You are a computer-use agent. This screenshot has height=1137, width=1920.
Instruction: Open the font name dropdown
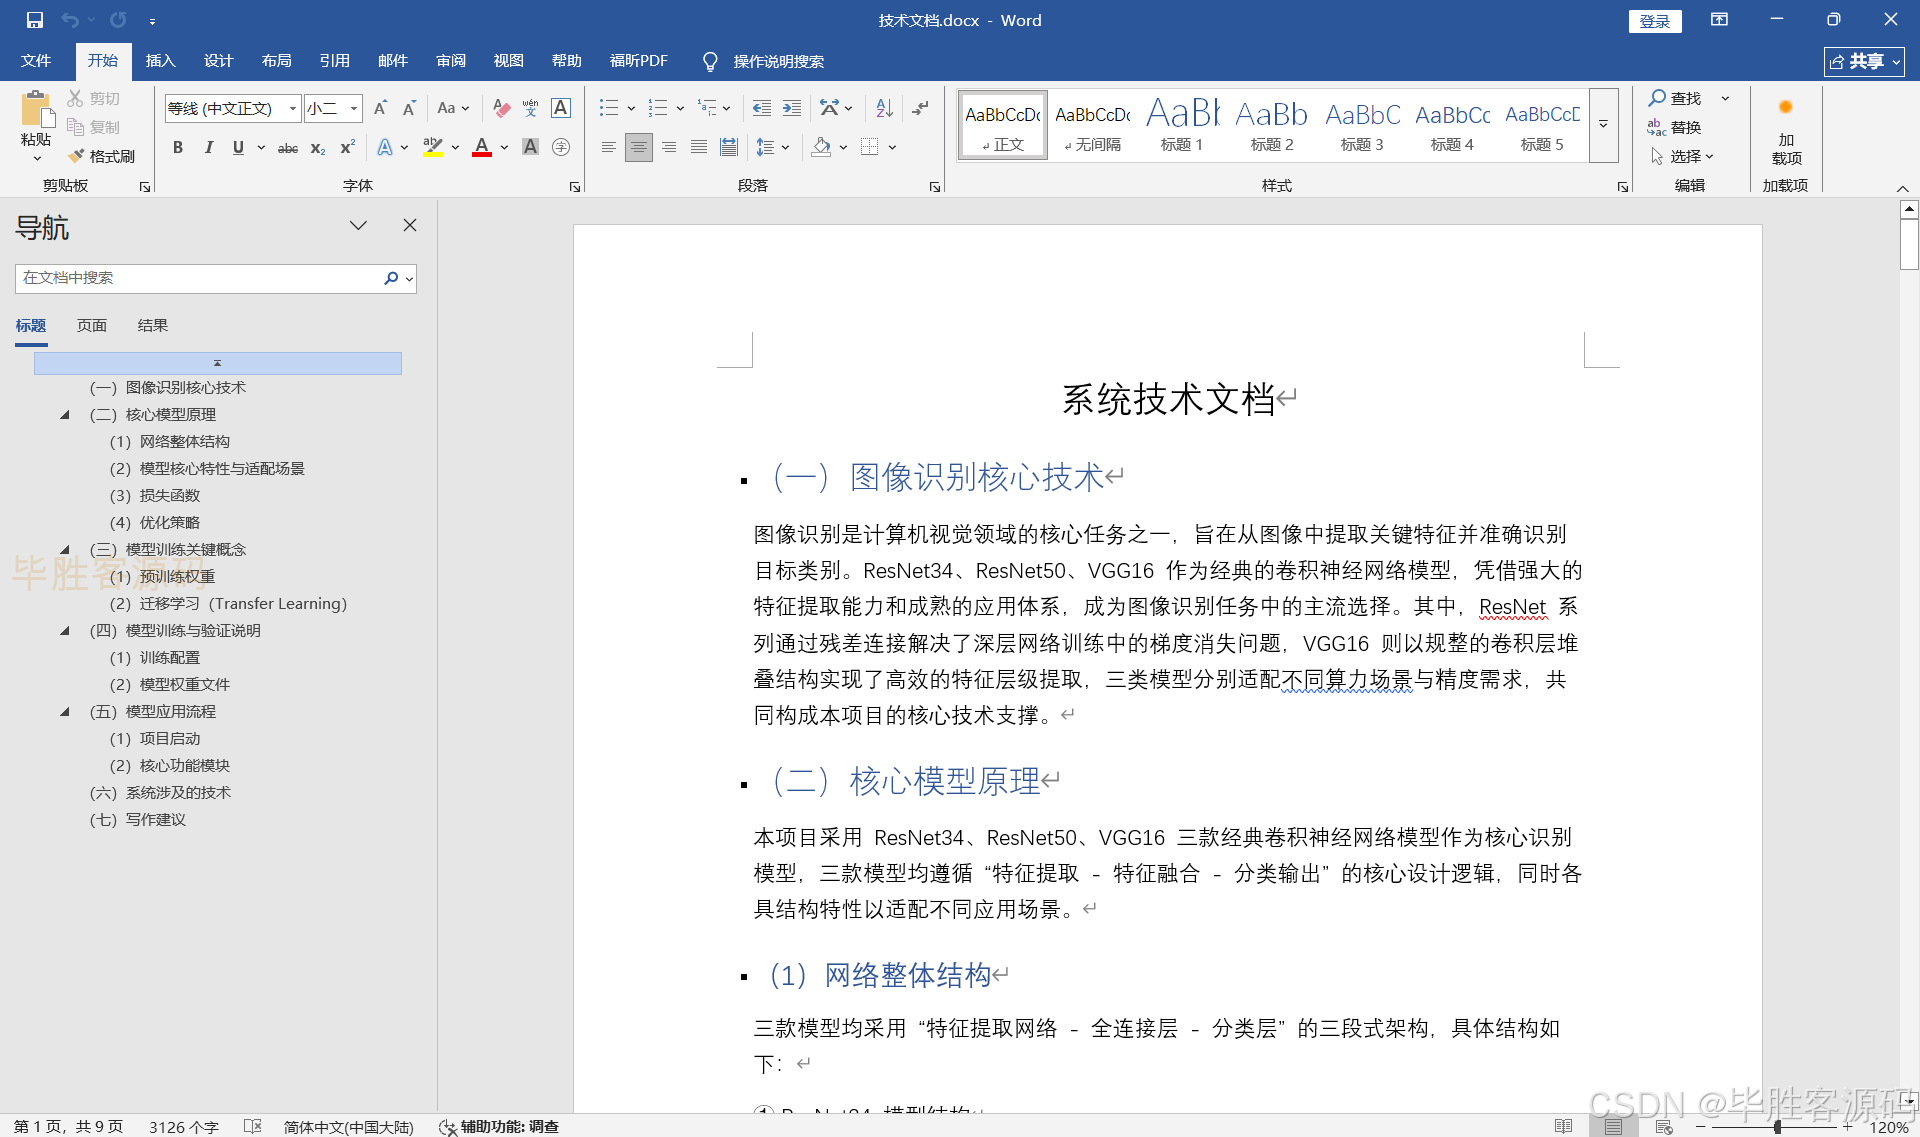coord(292,108)
